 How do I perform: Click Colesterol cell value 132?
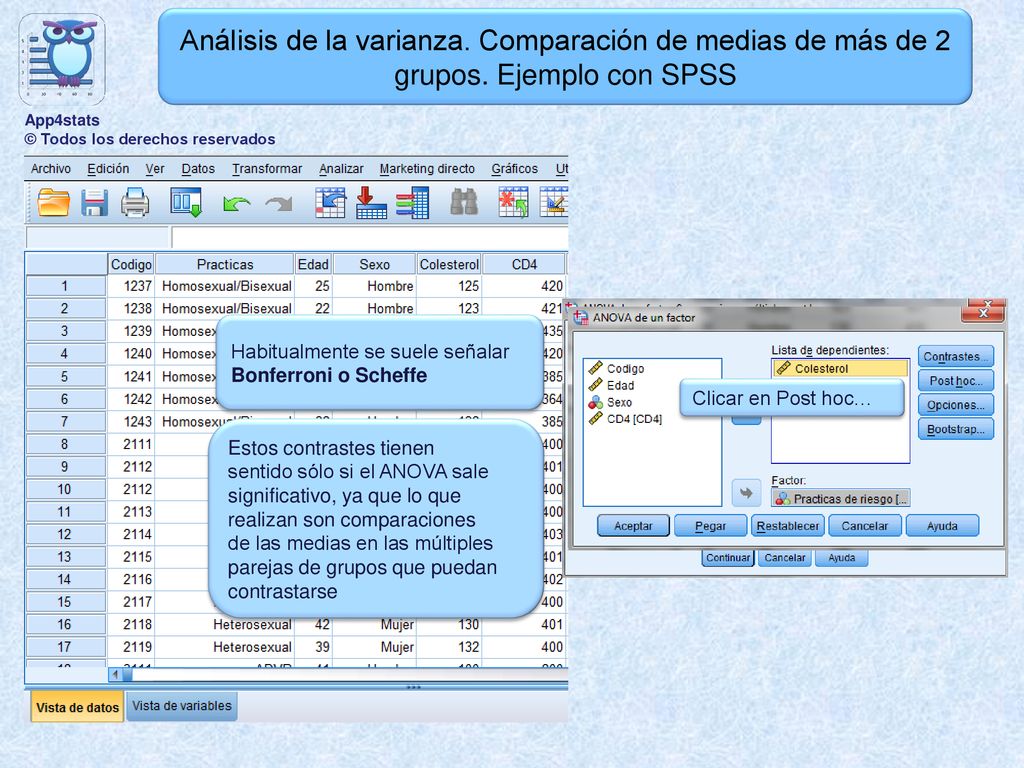tap(449, 647)
